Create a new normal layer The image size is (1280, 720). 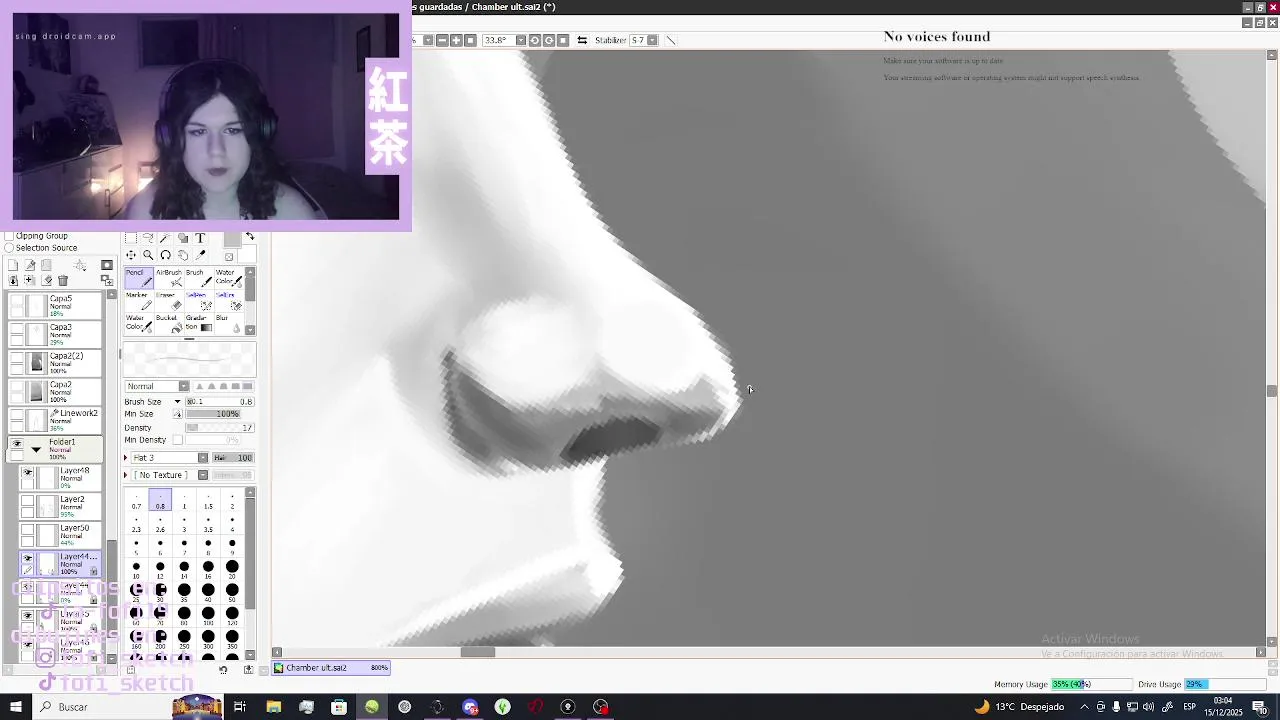coord(13,265)
